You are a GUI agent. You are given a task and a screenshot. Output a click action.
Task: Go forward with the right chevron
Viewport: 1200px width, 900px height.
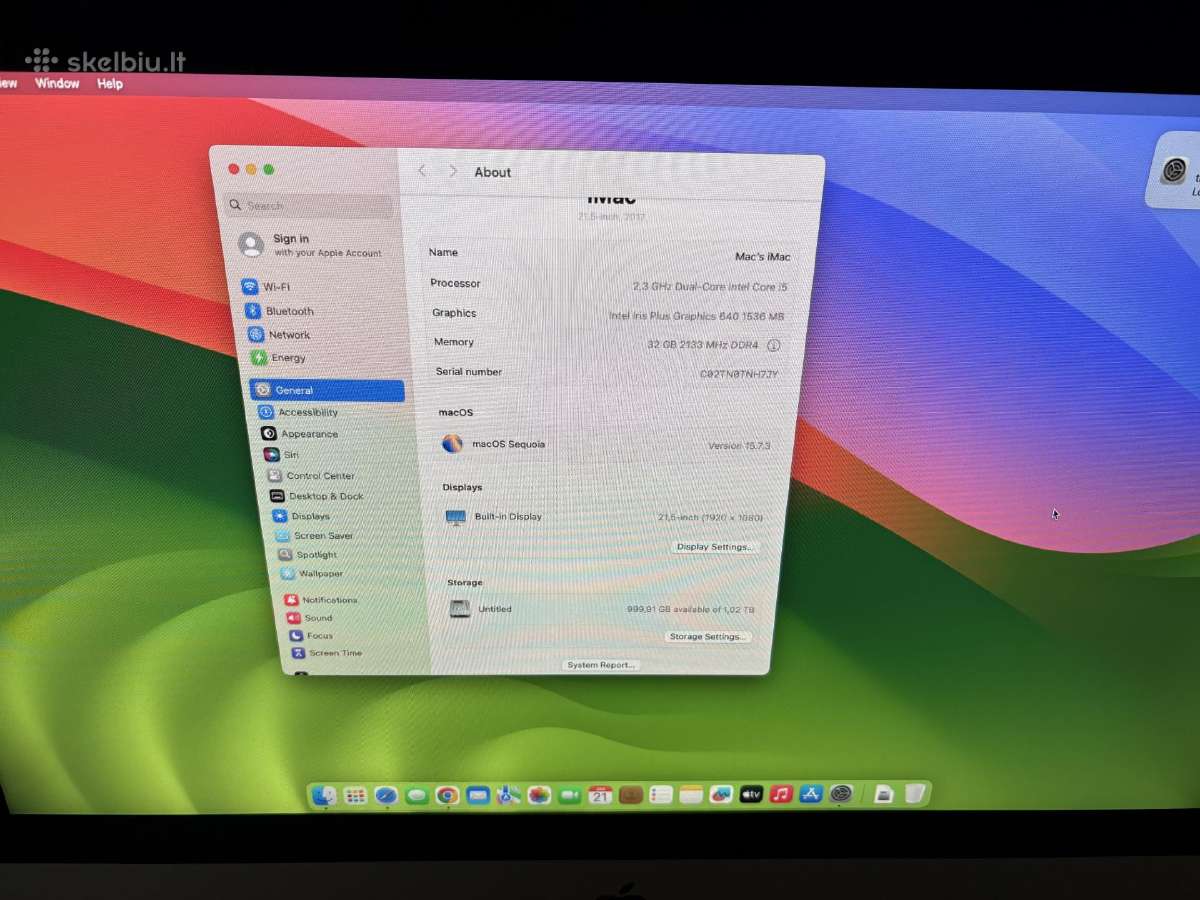[452, 171]
